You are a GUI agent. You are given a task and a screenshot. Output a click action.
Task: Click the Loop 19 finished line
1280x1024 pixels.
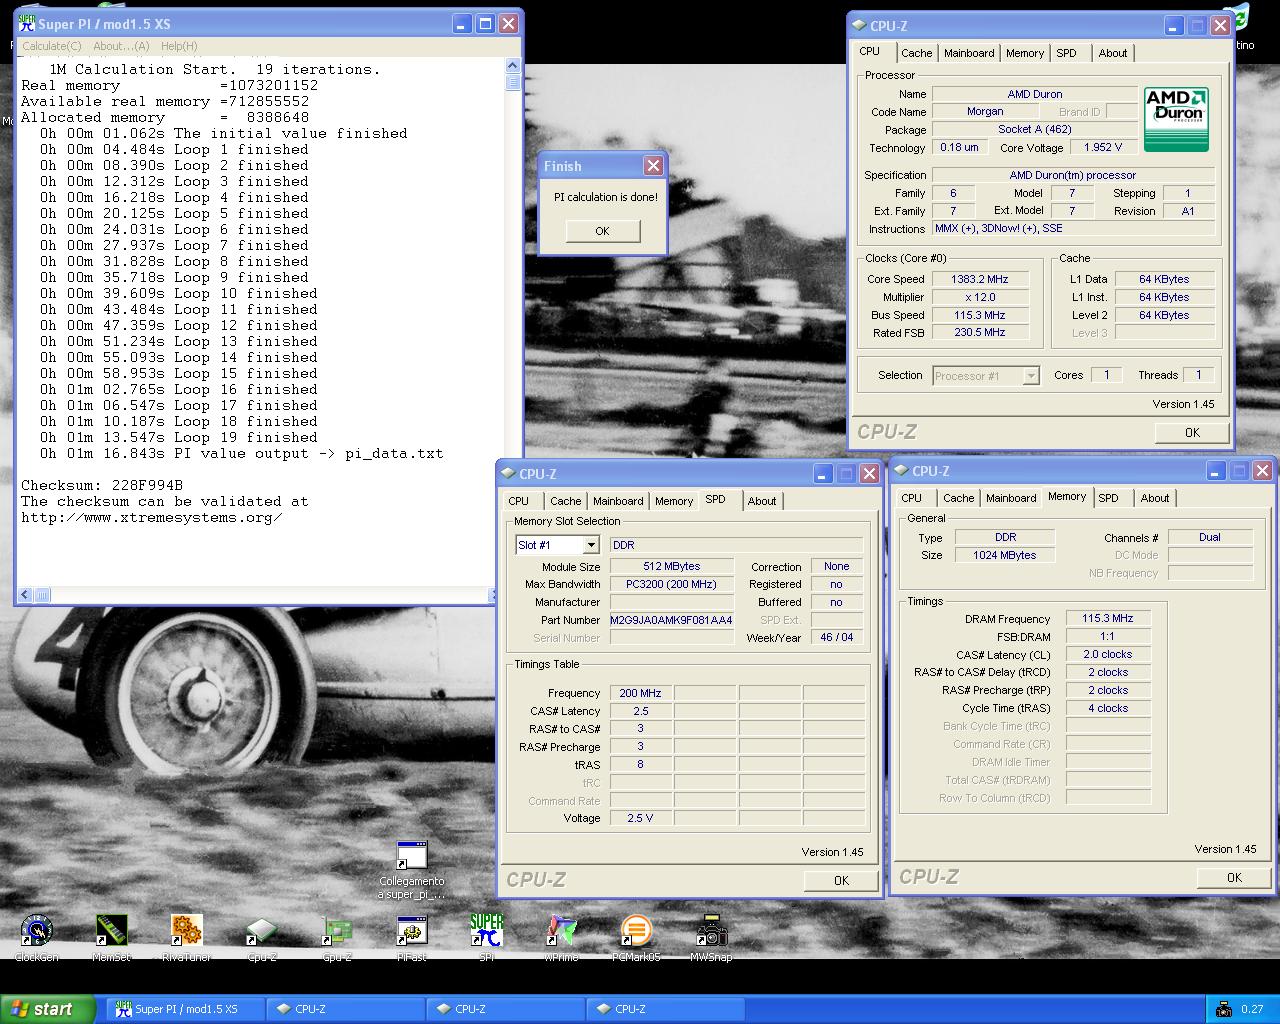179,437
